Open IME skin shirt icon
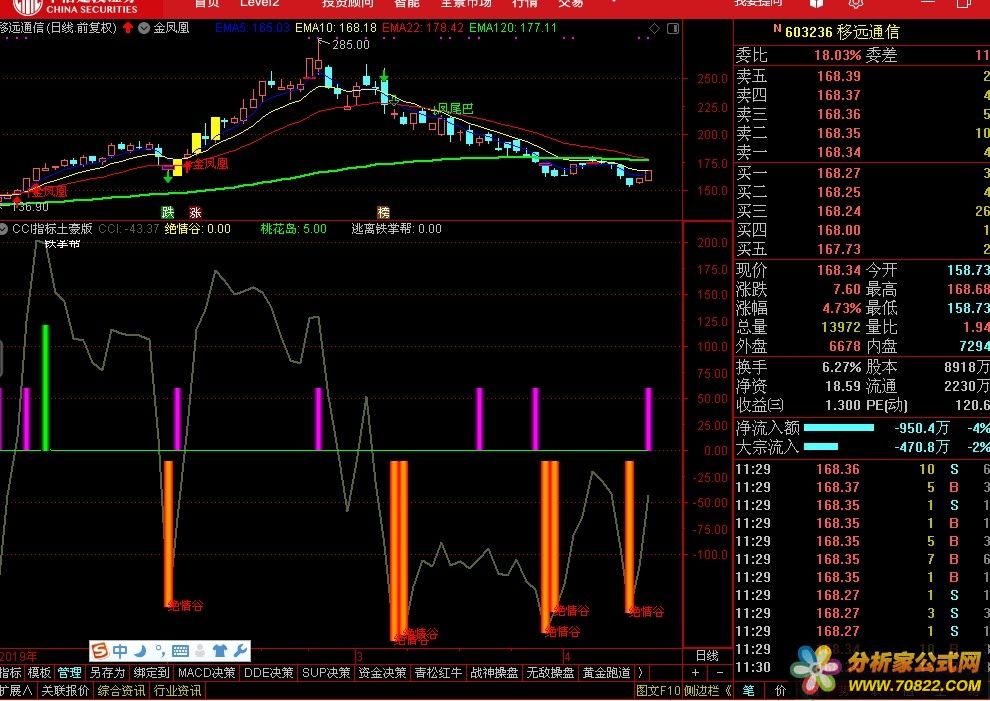990x701 pixels. coord(220,650)
